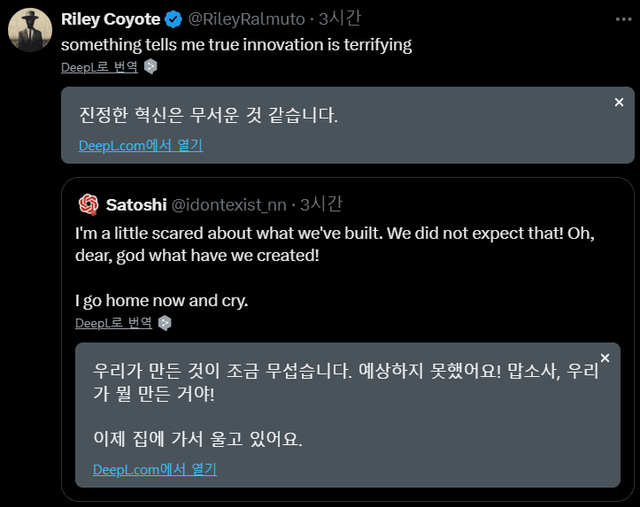This screenshot has width=640, height=507.
Task: Open Riley Coyote's display name link
Action: tap(110, 19)
